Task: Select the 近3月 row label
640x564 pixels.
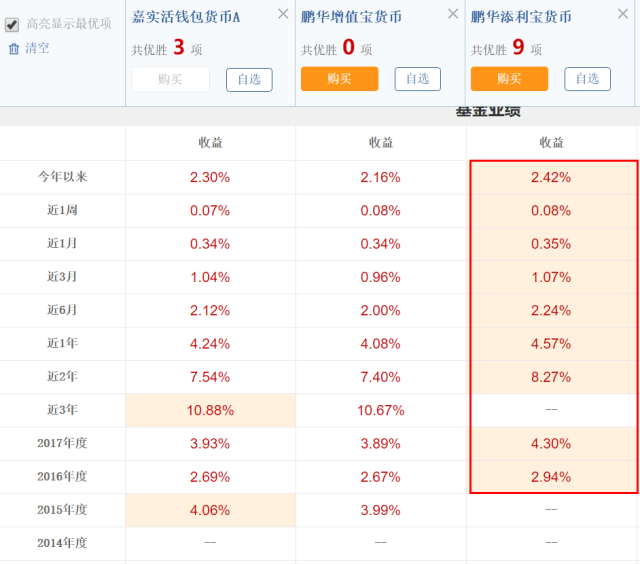Action: point(62,277)
